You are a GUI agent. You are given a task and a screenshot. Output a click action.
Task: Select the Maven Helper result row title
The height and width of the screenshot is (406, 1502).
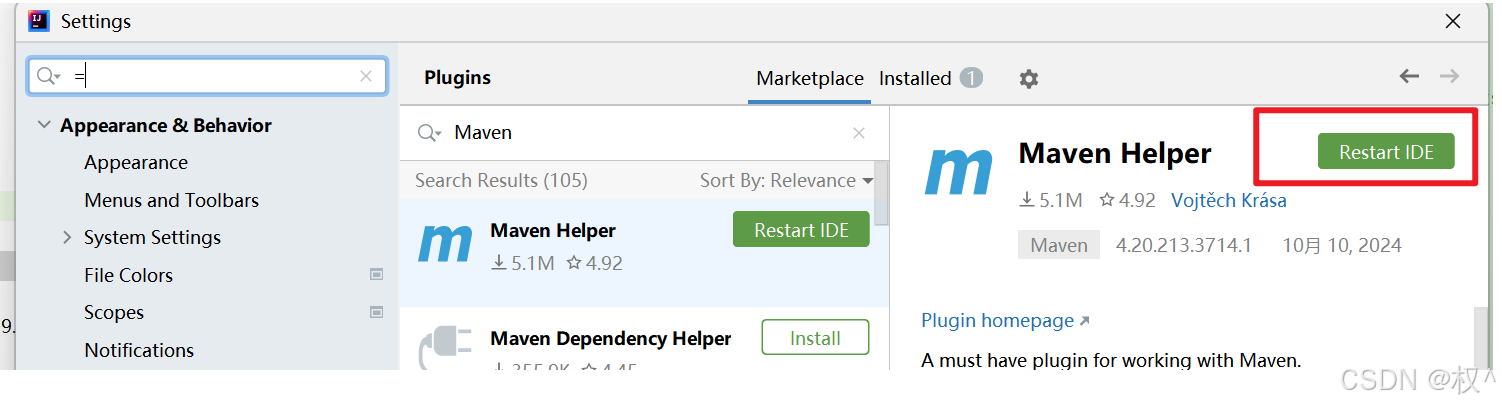pyautogui.click(x=553, y=230)
